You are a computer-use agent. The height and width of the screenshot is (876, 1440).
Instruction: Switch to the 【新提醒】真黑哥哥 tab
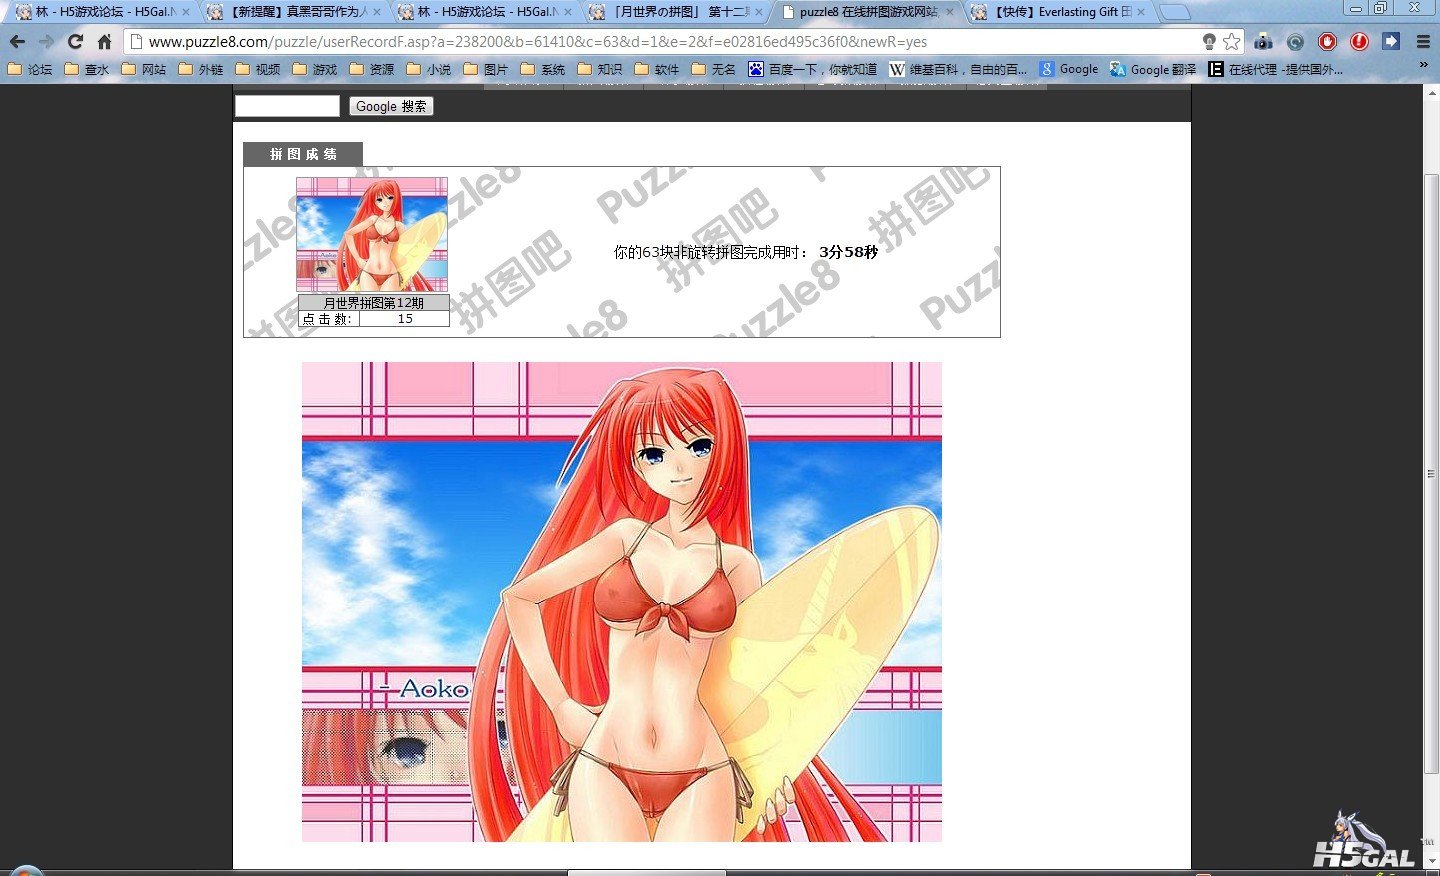294,12
